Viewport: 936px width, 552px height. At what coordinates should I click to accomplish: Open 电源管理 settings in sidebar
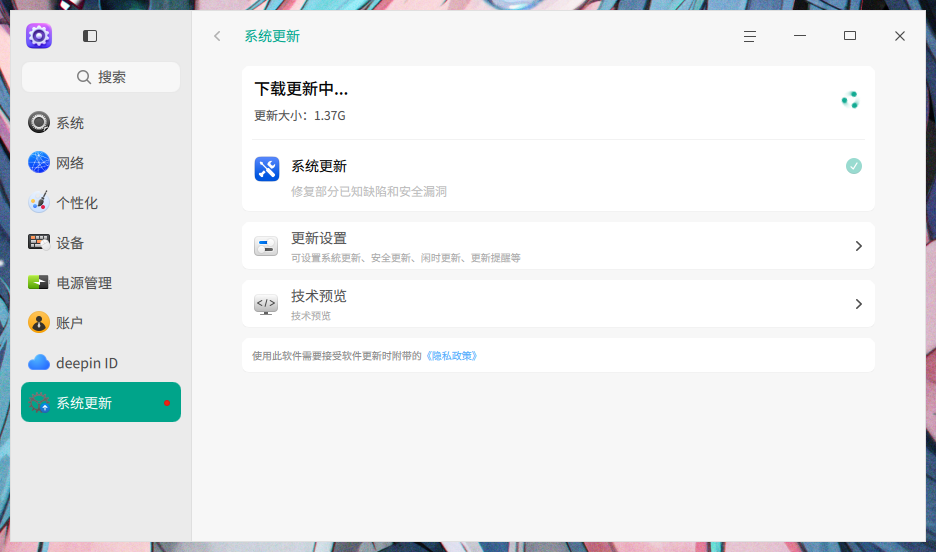[101, 283]
